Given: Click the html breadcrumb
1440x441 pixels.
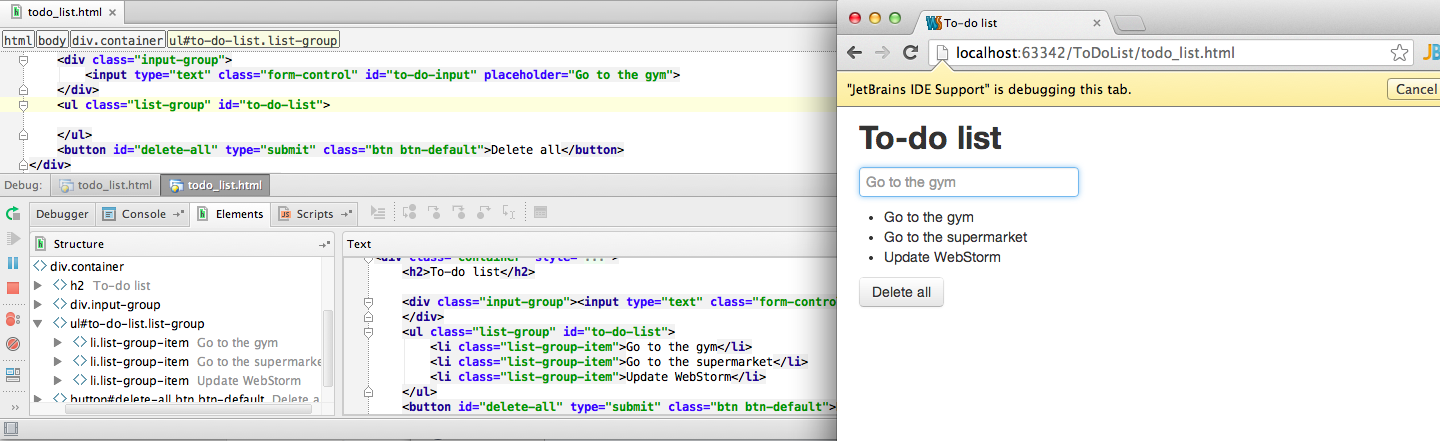Looking at the screenshot, I should tap(18, 40).
